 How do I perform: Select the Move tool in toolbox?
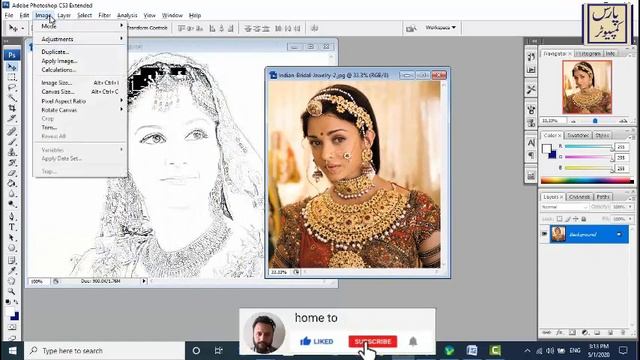point(12,67)
